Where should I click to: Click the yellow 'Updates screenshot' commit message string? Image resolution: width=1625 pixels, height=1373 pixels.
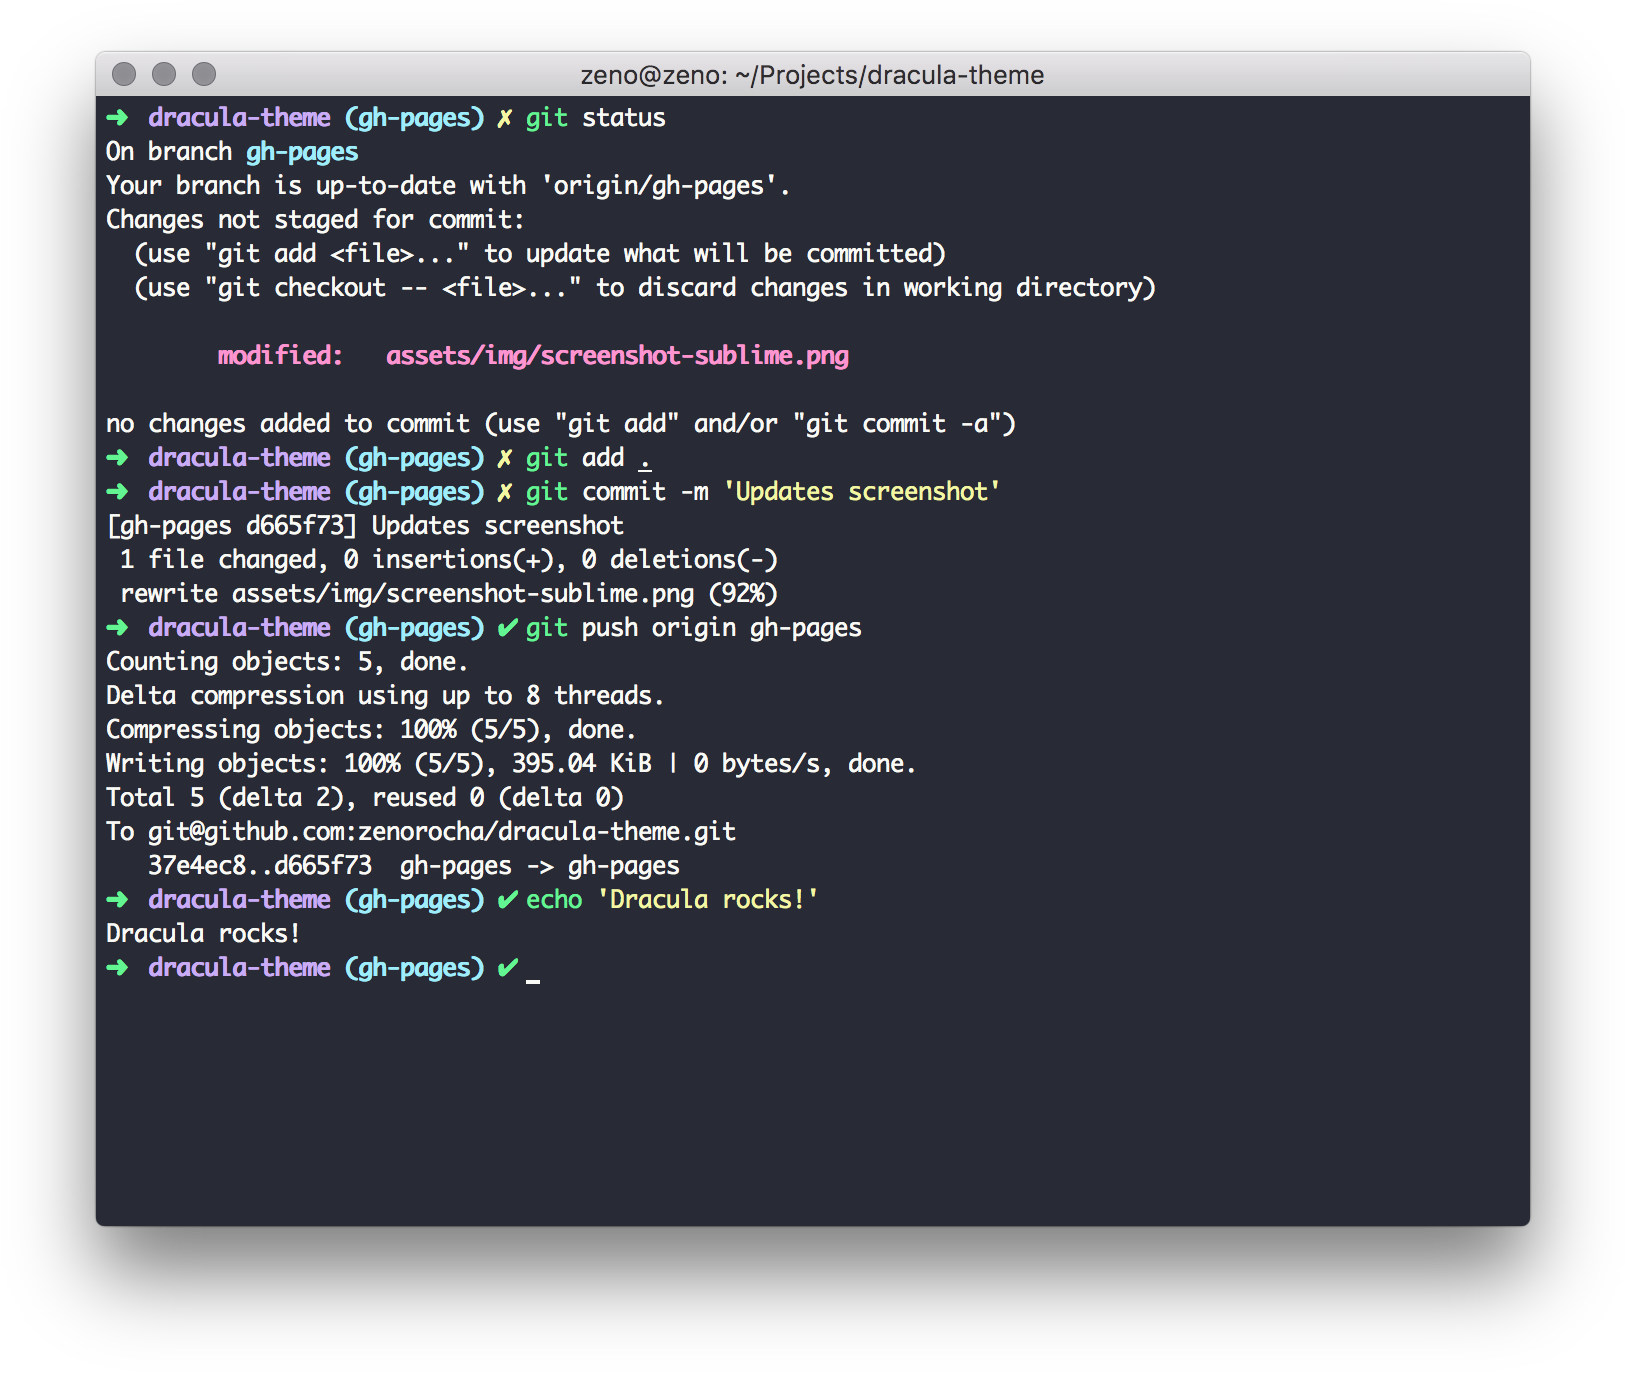[x=862, y=492]
